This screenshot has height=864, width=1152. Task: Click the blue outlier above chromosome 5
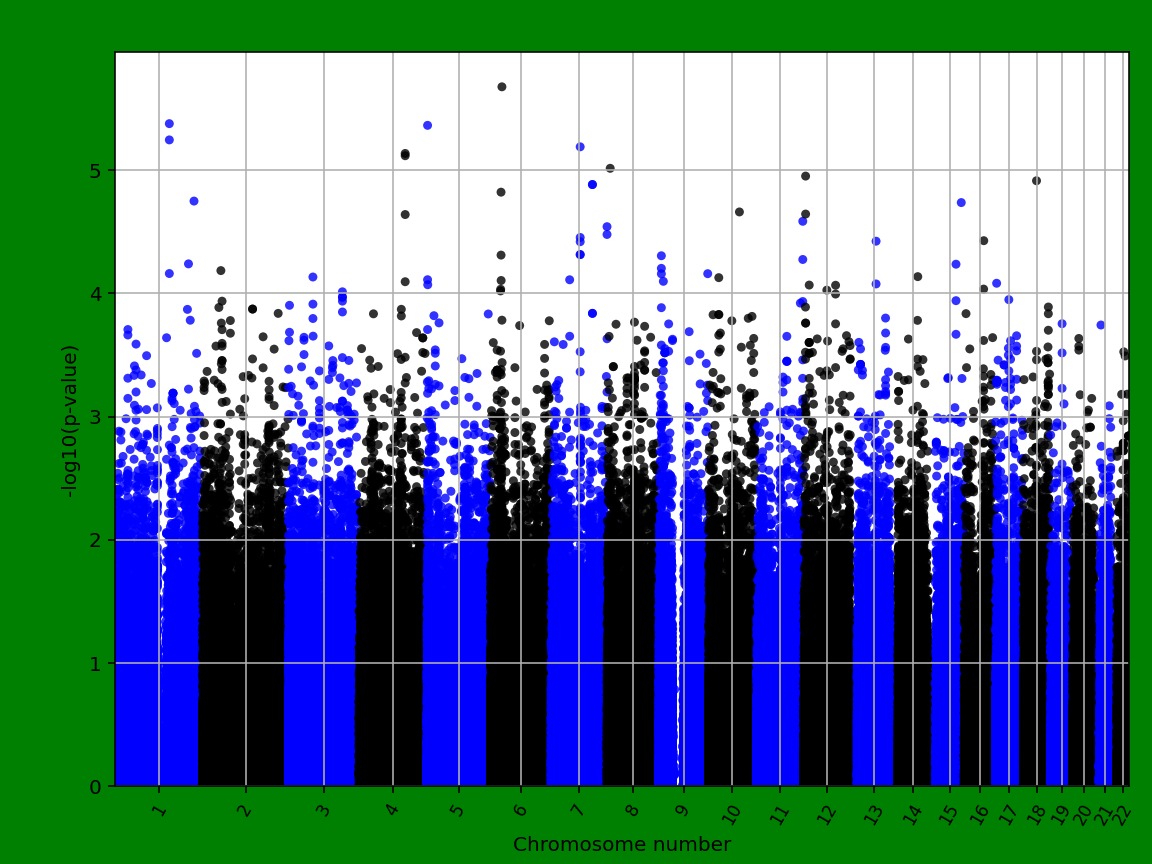click(428, 124)
